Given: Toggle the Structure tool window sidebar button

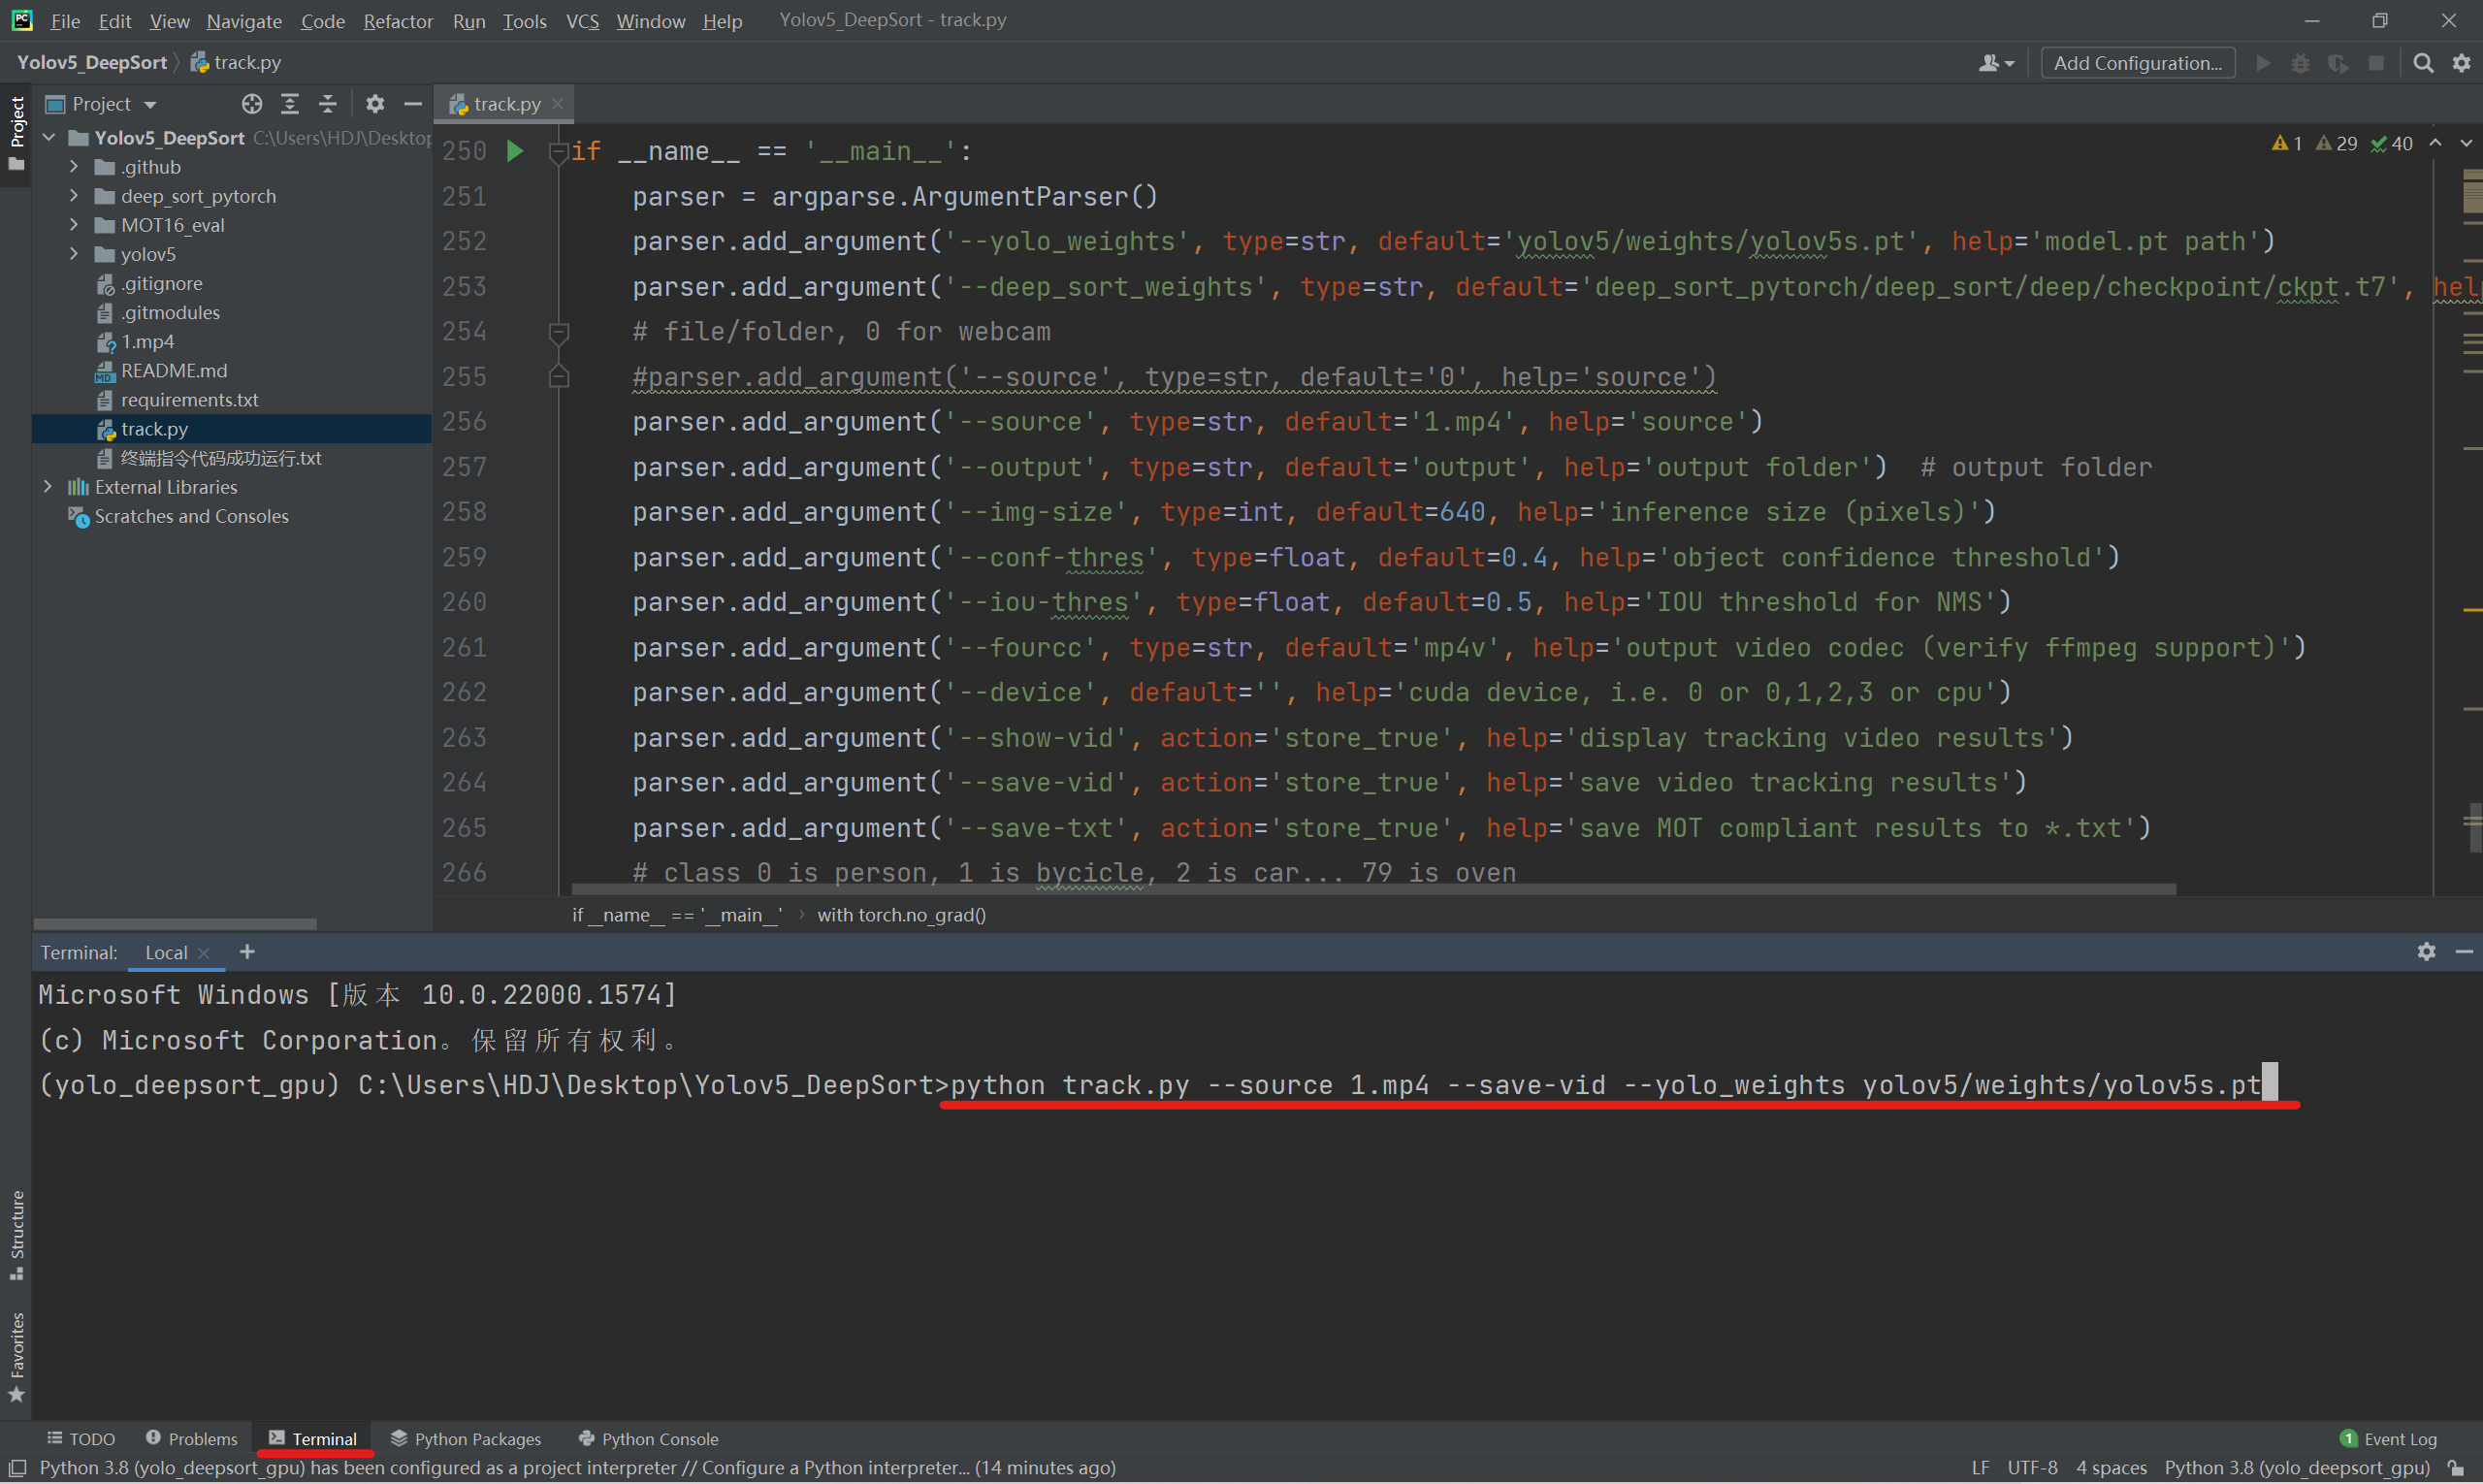Looking at the screenshot, I should [17, 1234].
